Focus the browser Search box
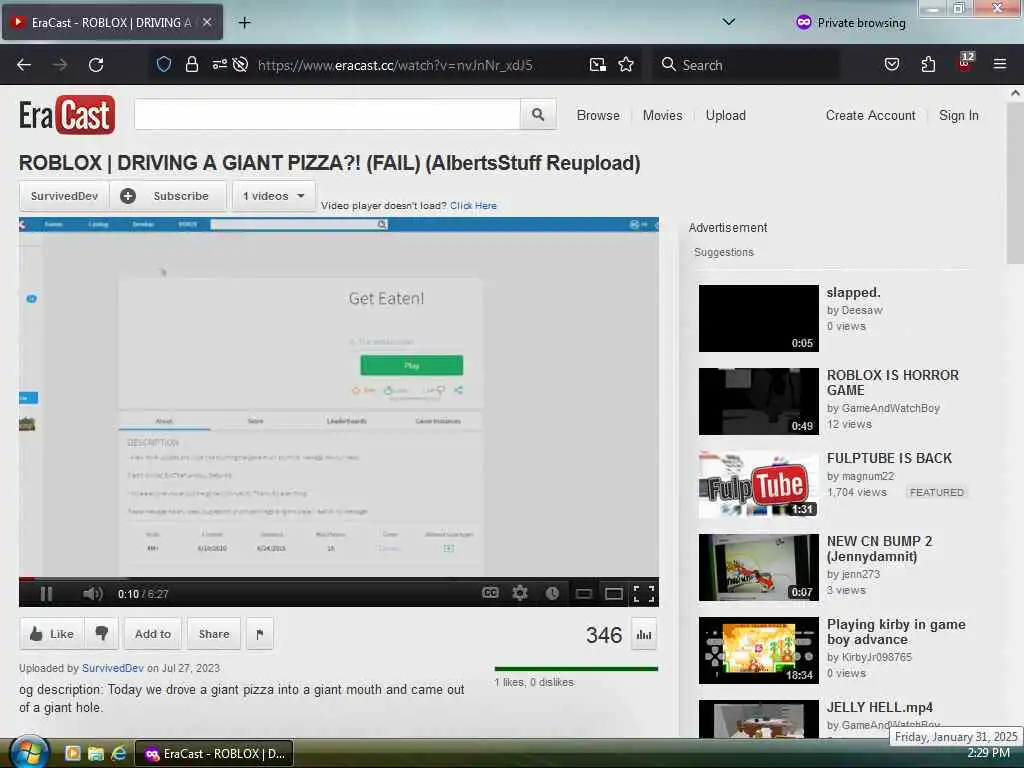The width and height of the screenshot is (1024, 768). point(744,65)
